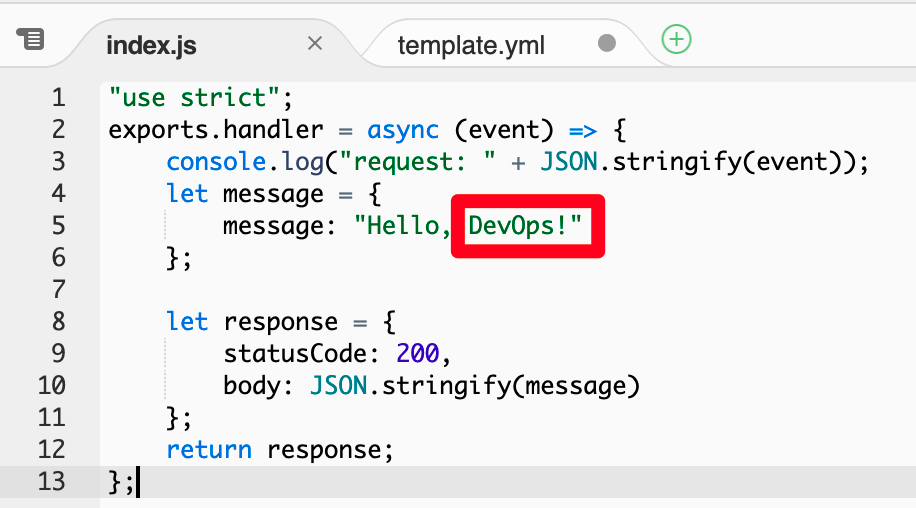Click the async keyword on line 2

pos(403,130)
